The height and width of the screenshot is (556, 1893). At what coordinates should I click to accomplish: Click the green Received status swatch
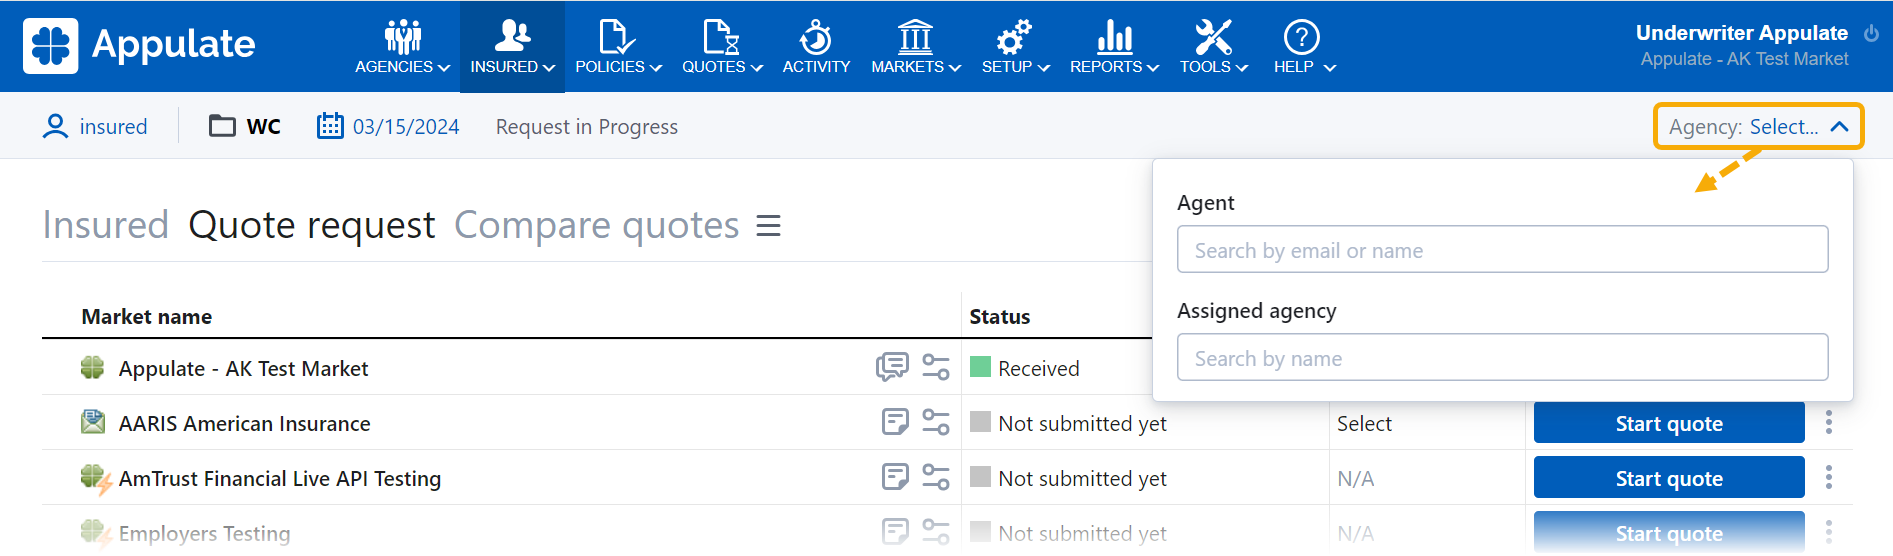tap(980, 367)
